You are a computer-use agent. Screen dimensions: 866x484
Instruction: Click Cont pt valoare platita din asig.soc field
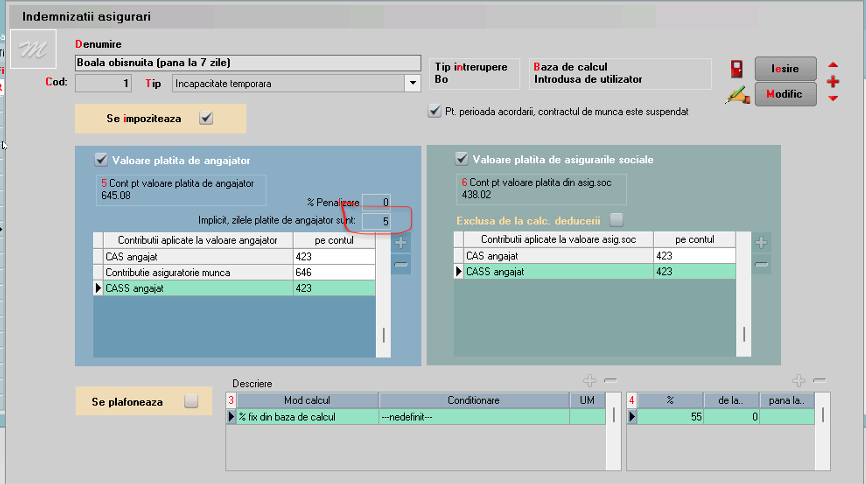pos(541,188)
